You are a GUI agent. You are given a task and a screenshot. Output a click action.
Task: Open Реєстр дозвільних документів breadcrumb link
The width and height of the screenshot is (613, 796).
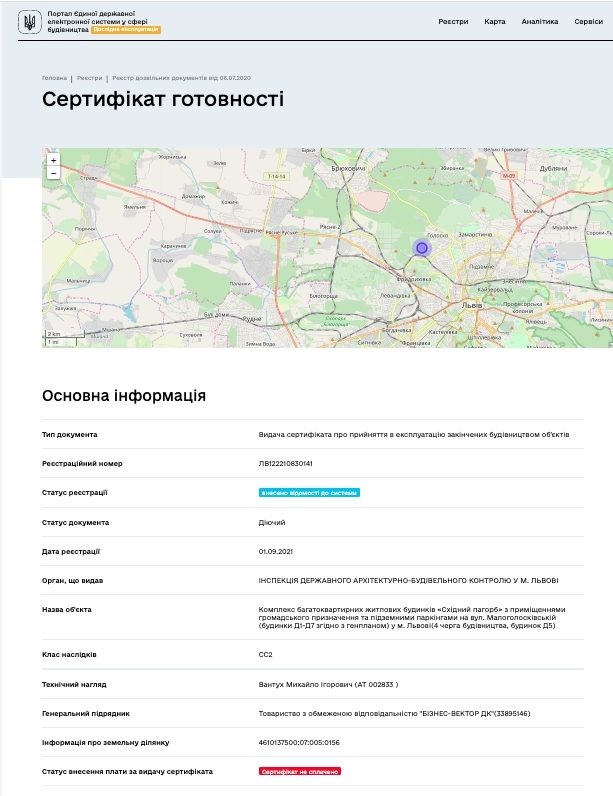point(182,78)
